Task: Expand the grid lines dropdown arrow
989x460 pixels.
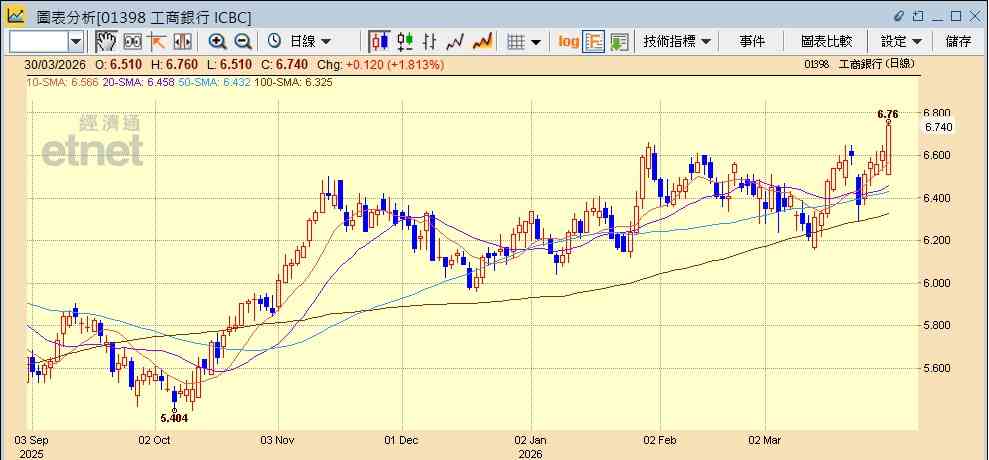Action: [x=535, y=42]
